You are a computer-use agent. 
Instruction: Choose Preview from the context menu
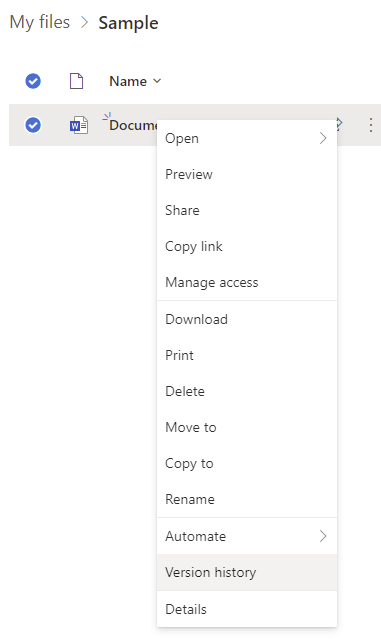point(247,175)
